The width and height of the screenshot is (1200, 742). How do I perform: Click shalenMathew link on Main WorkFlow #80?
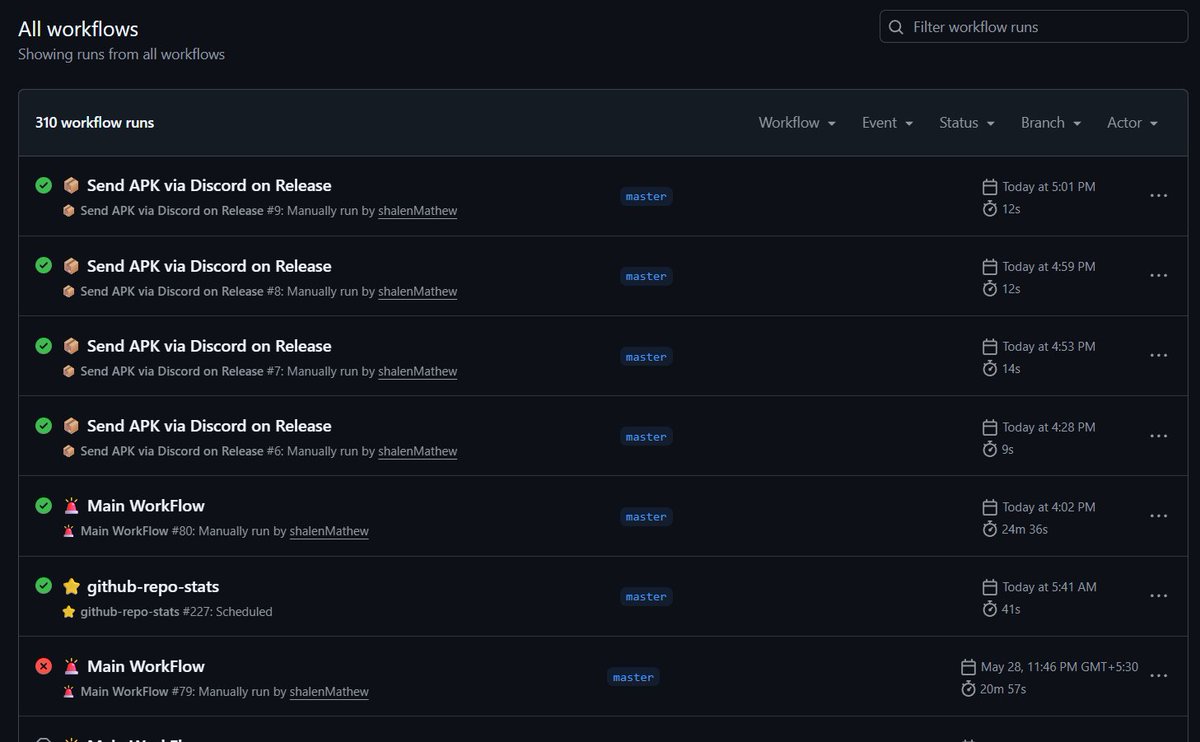pos(329,531)
